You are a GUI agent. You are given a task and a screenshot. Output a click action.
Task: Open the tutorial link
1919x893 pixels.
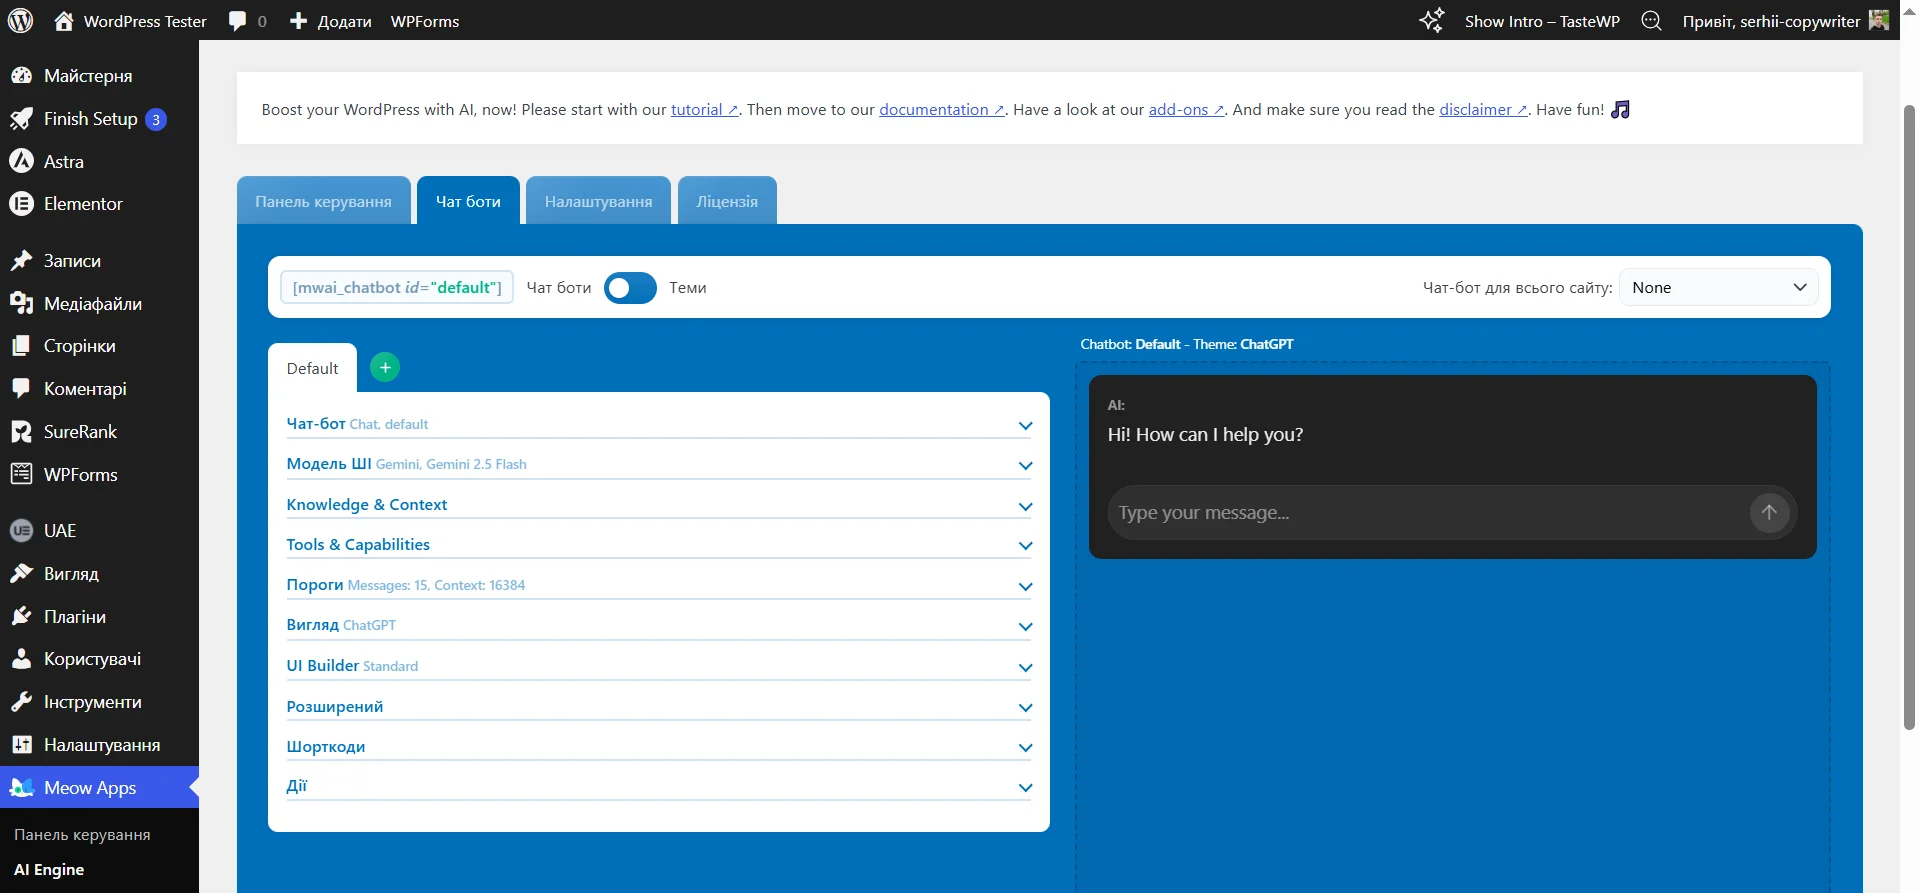(x=697, y=110)
